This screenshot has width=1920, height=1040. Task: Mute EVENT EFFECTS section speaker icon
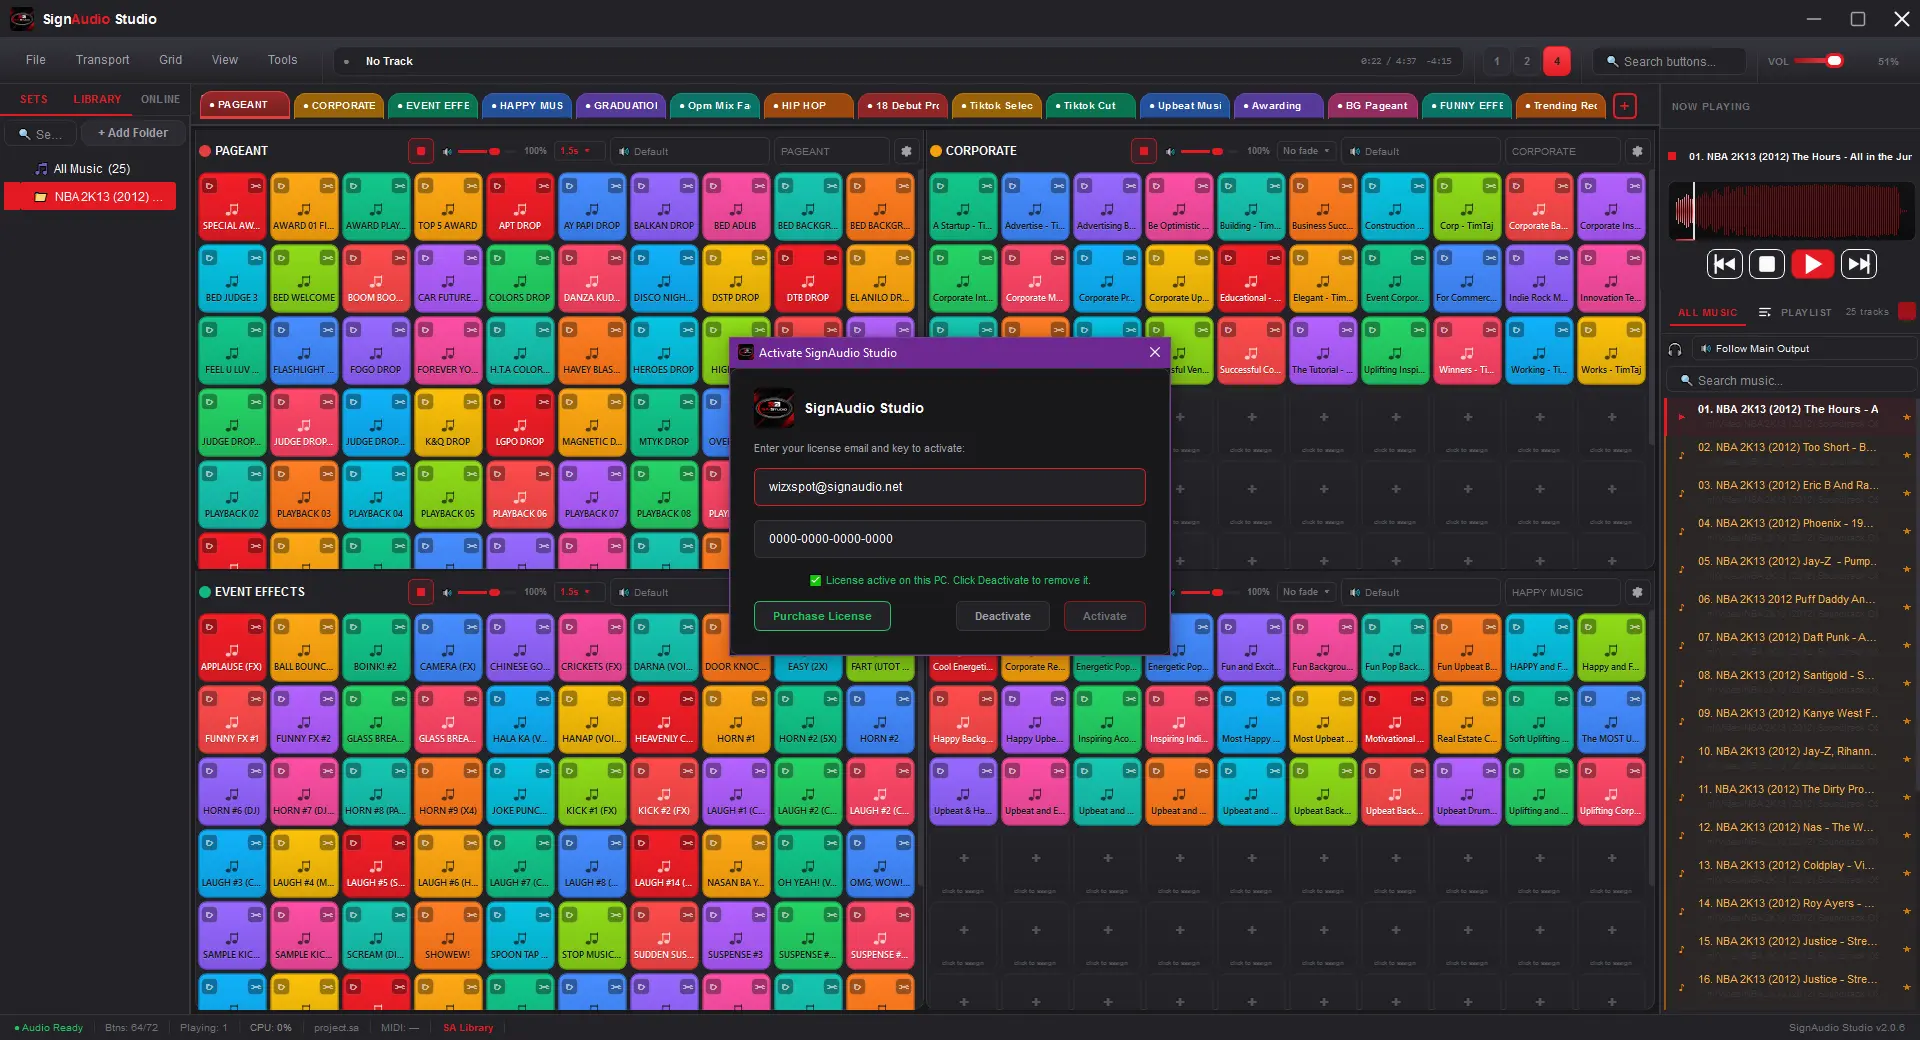(447, 592)
